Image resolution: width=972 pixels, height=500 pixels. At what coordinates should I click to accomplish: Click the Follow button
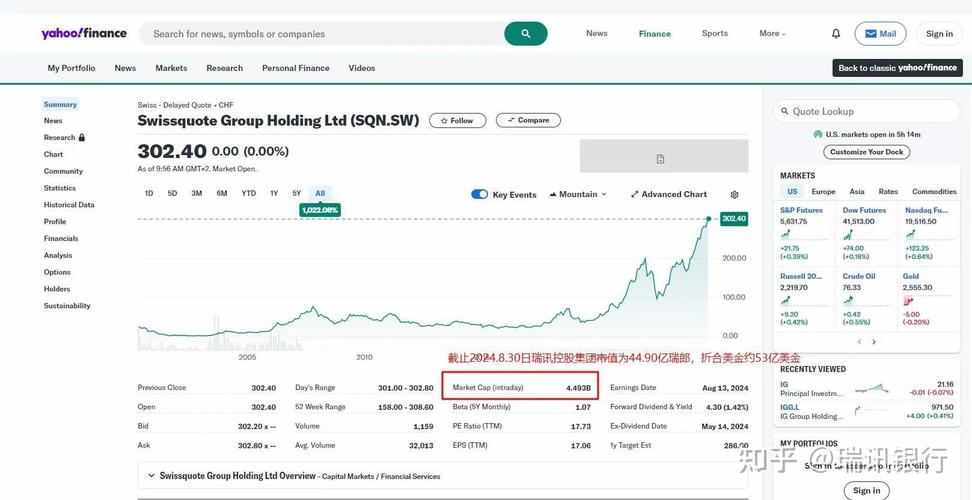coord(457,120)
